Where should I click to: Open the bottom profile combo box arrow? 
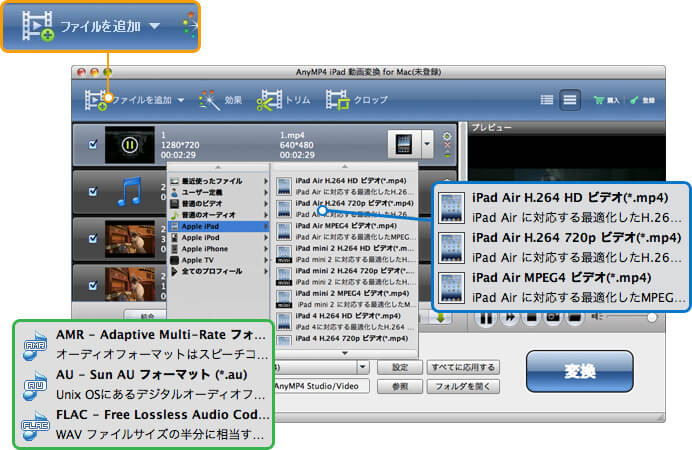[x=362, y=367]
